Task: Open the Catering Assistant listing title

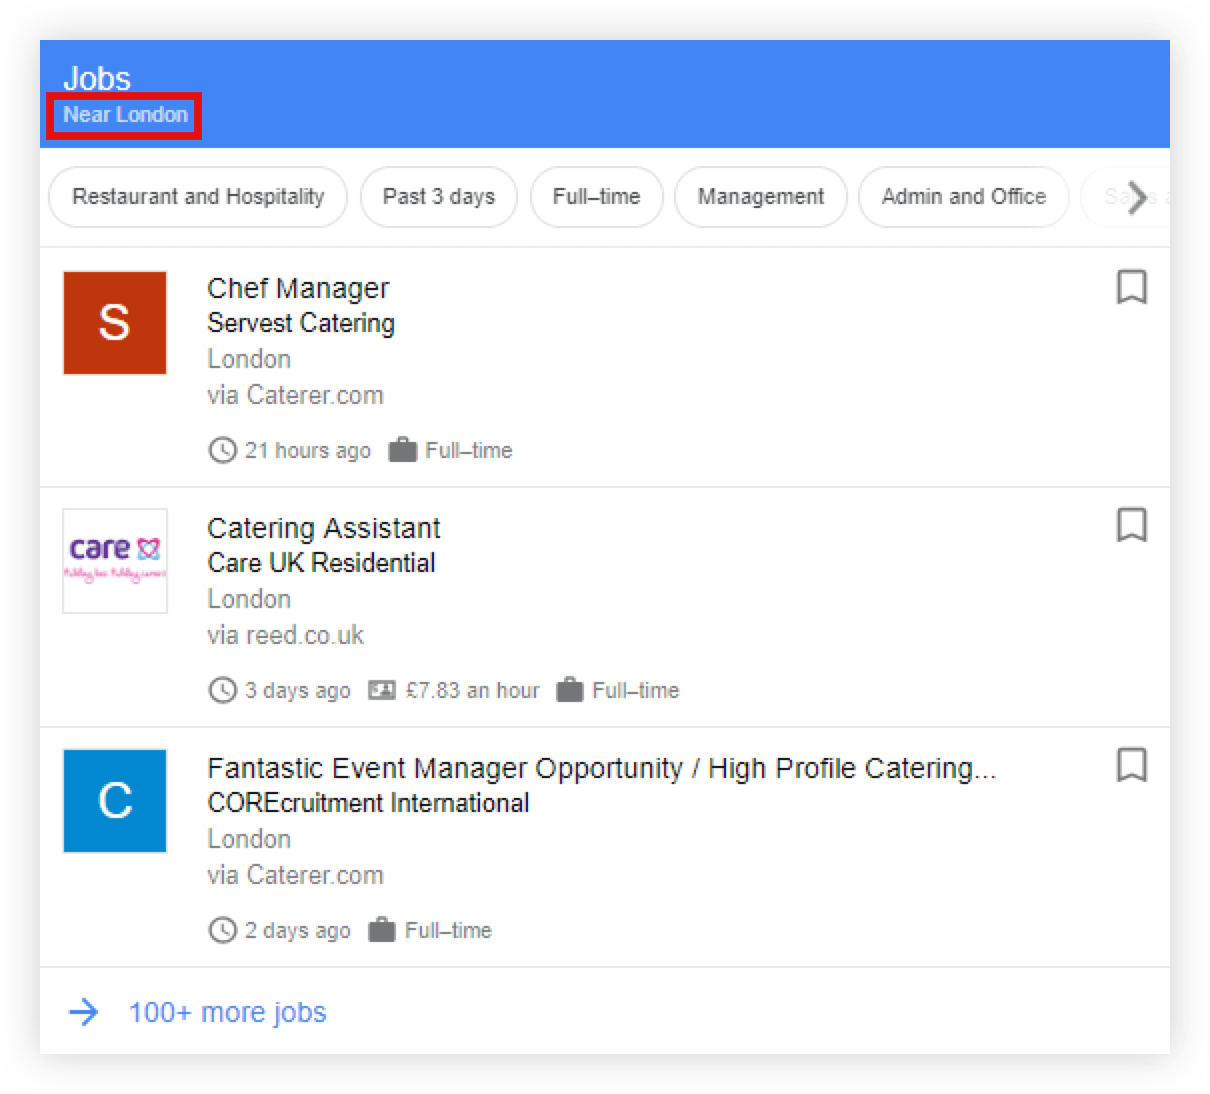Action: [323, 528]
